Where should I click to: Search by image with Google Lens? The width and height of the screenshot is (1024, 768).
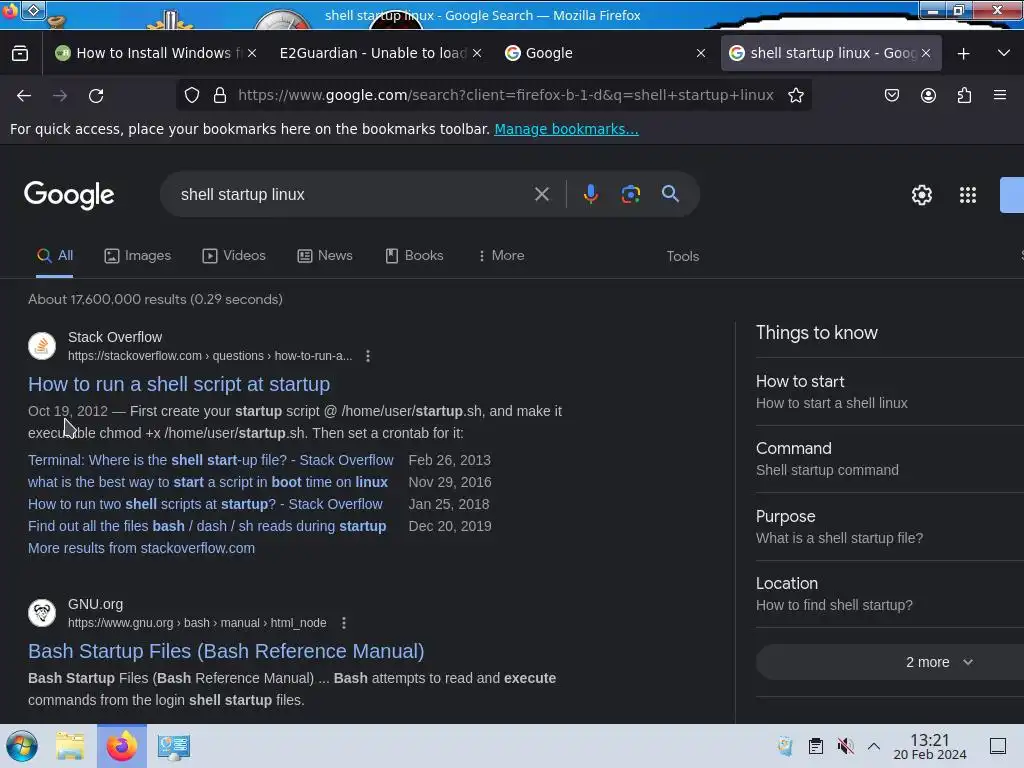pyautogui.click(x=630, y=194)
